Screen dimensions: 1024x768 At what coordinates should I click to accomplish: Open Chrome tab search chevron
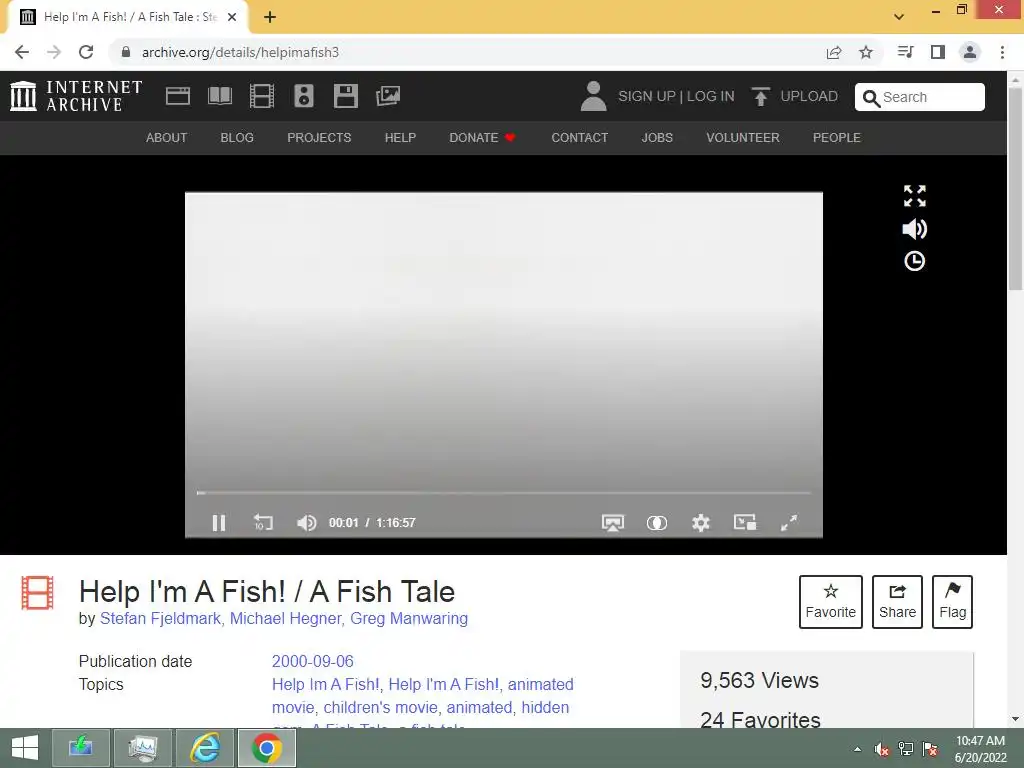[899, 16]
